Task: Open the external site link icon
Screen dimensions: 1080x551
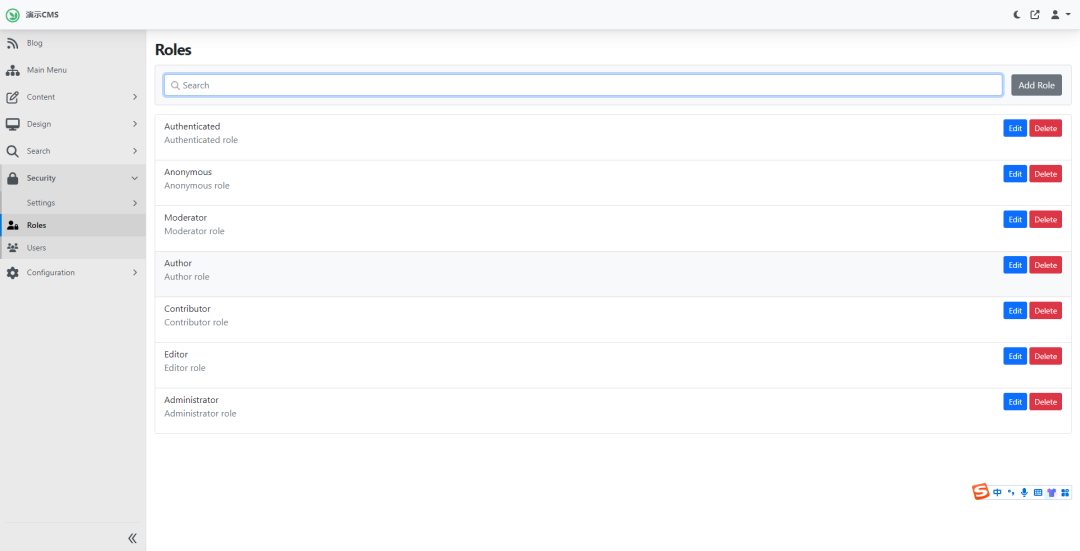Action: point(1035,15)
